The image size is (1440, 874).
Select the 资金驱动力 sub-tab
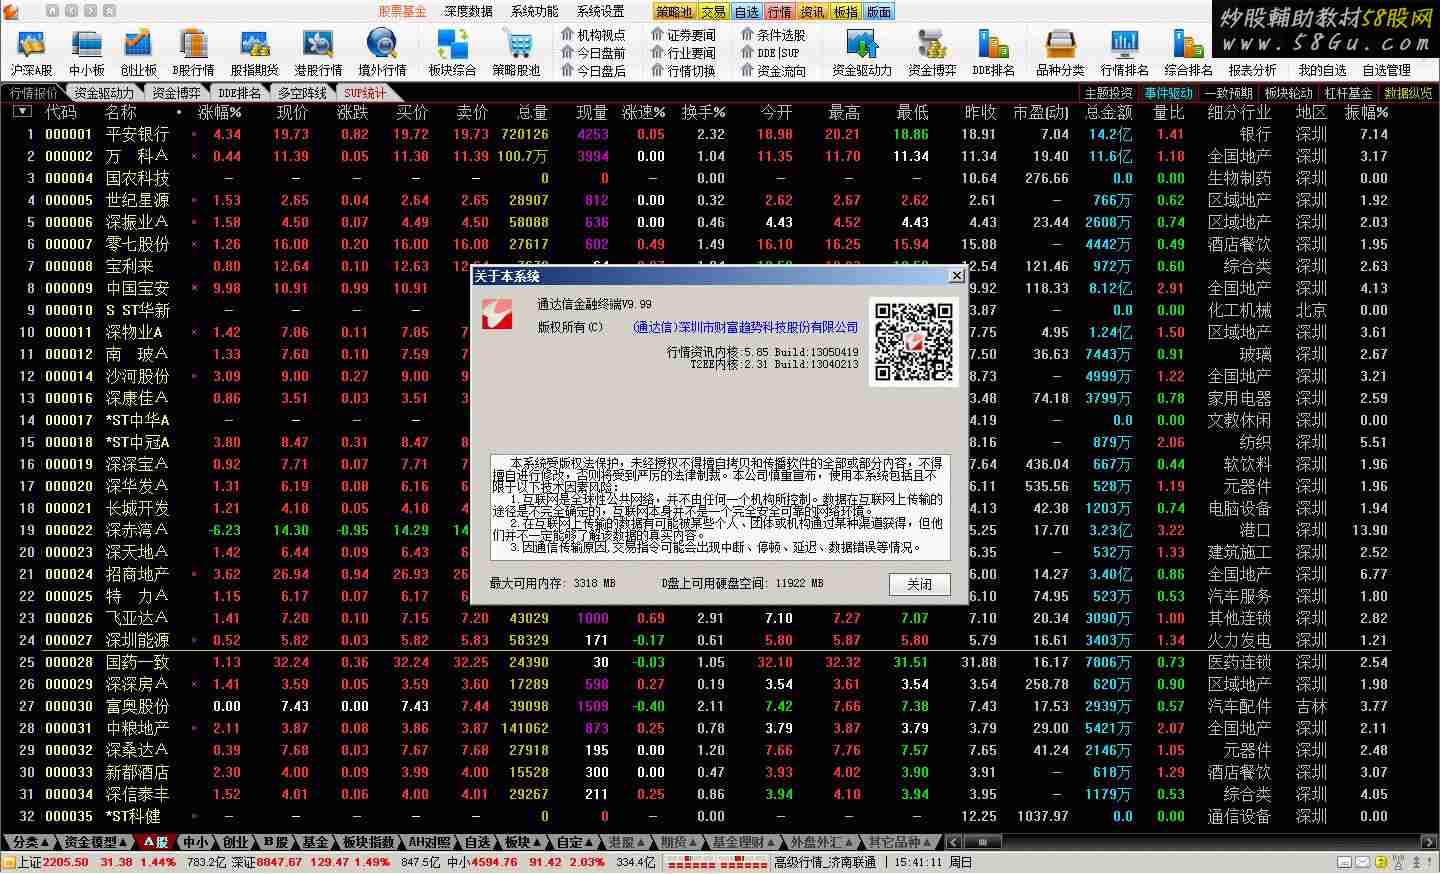(103, 93)
